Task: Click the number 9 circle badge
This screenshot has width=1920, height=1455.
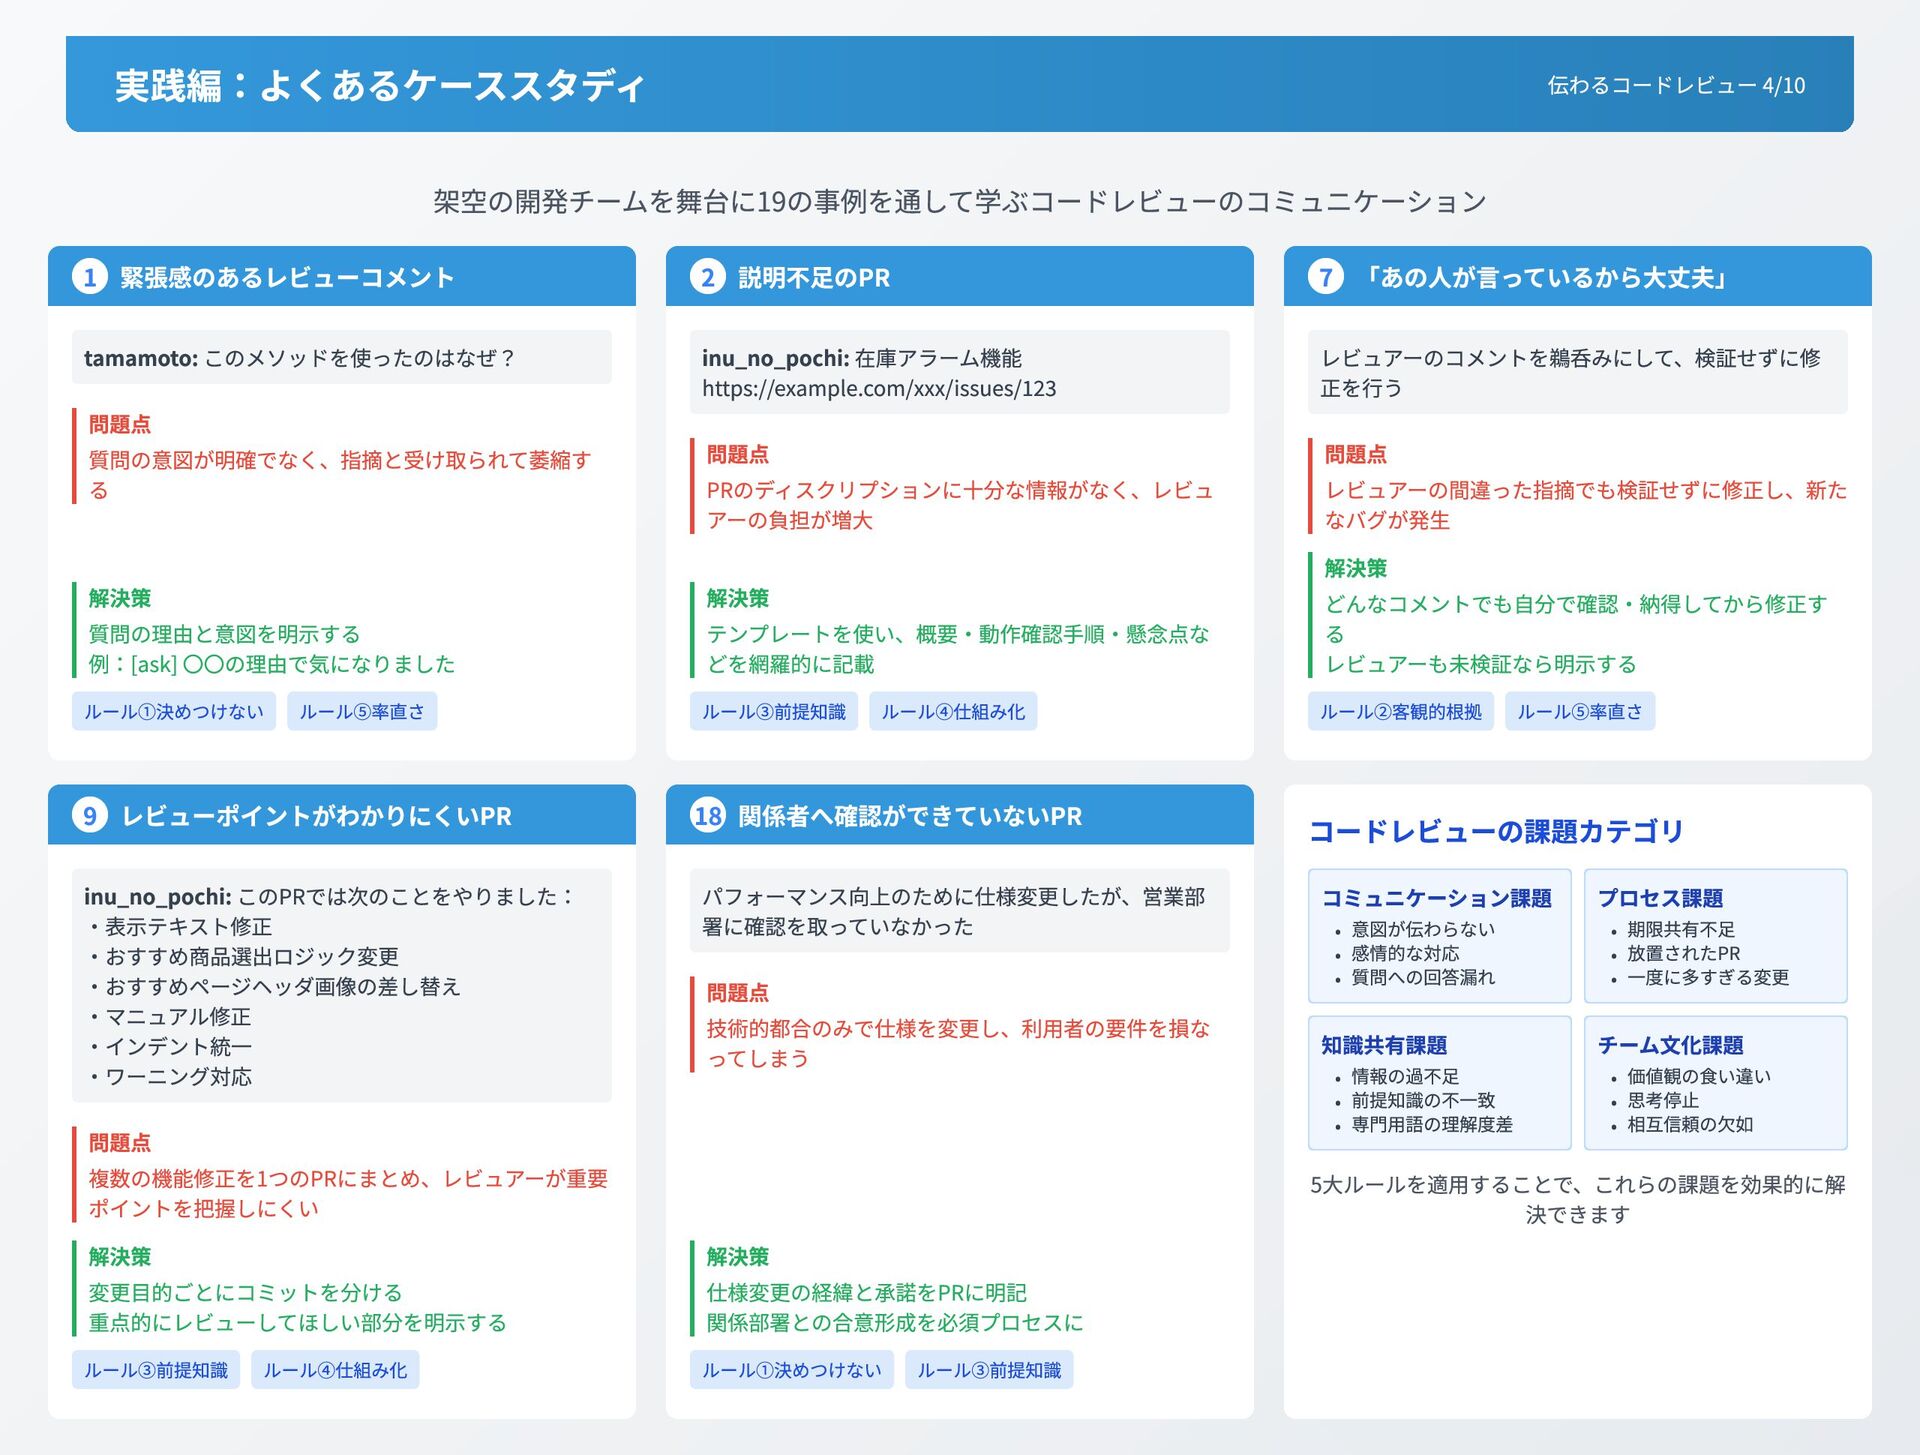Action: coord(90,815)
